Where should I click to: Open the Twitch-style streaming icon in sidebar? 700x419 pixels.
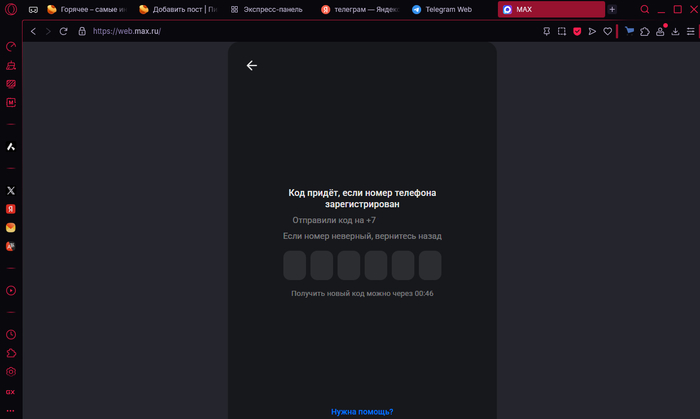11,66
